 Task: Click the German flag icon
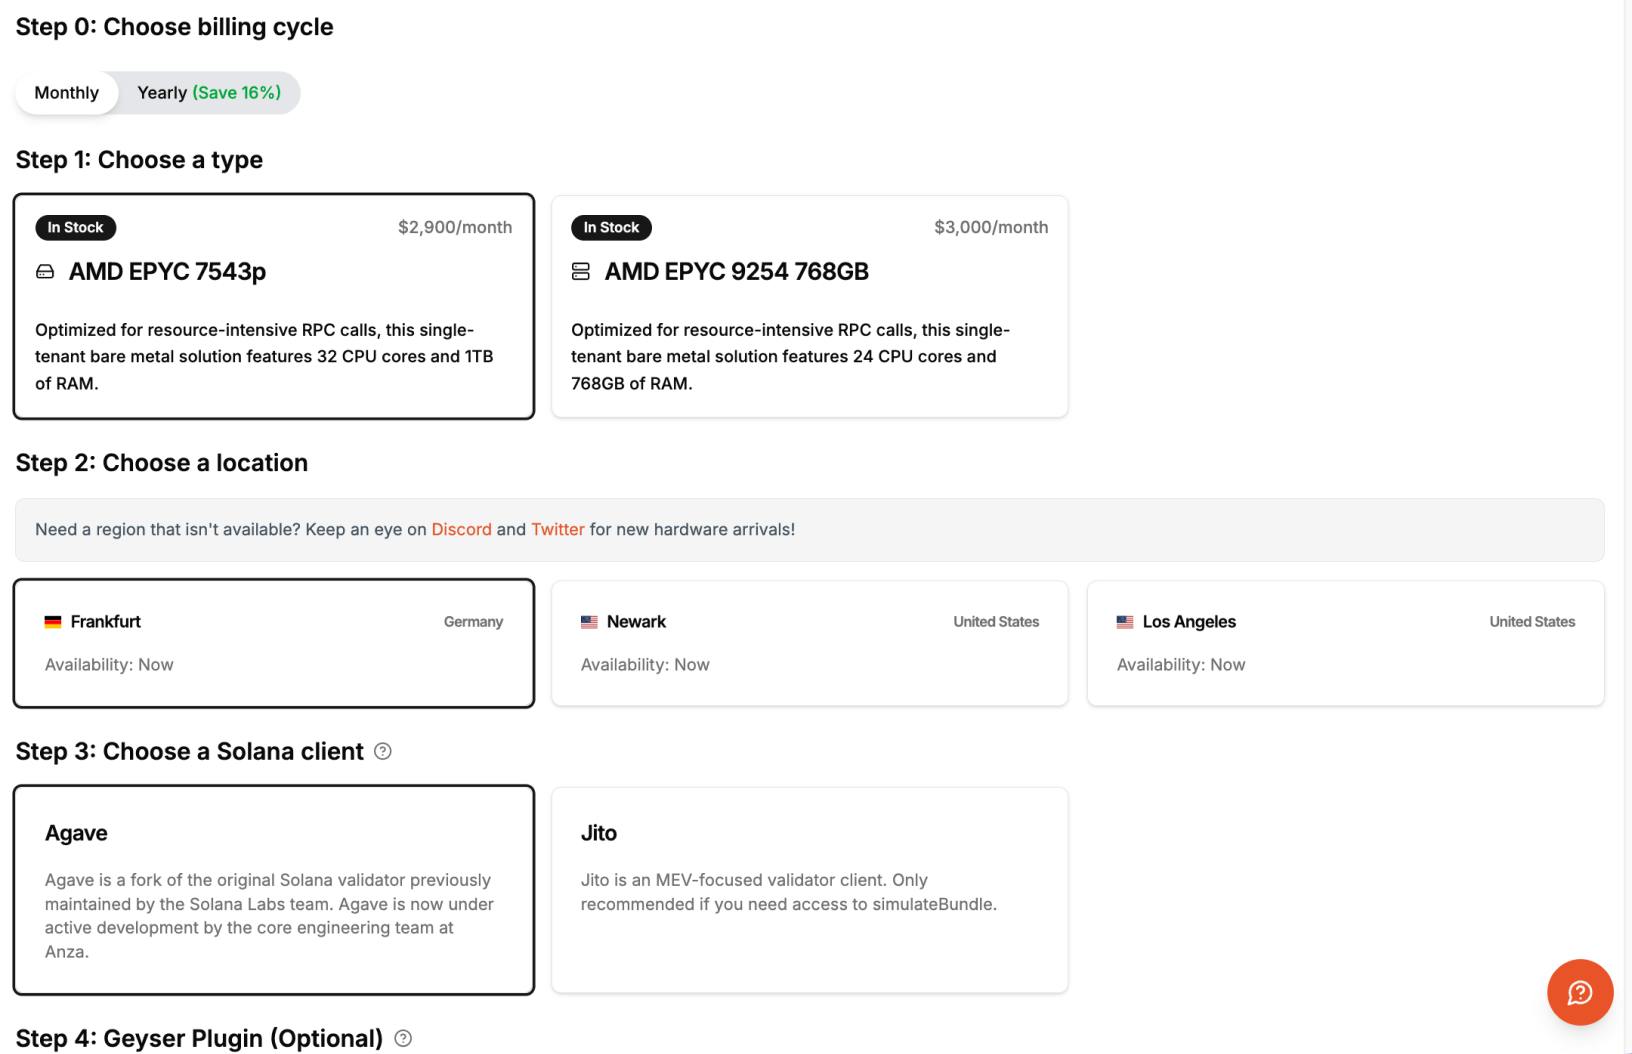pos(53,622)
